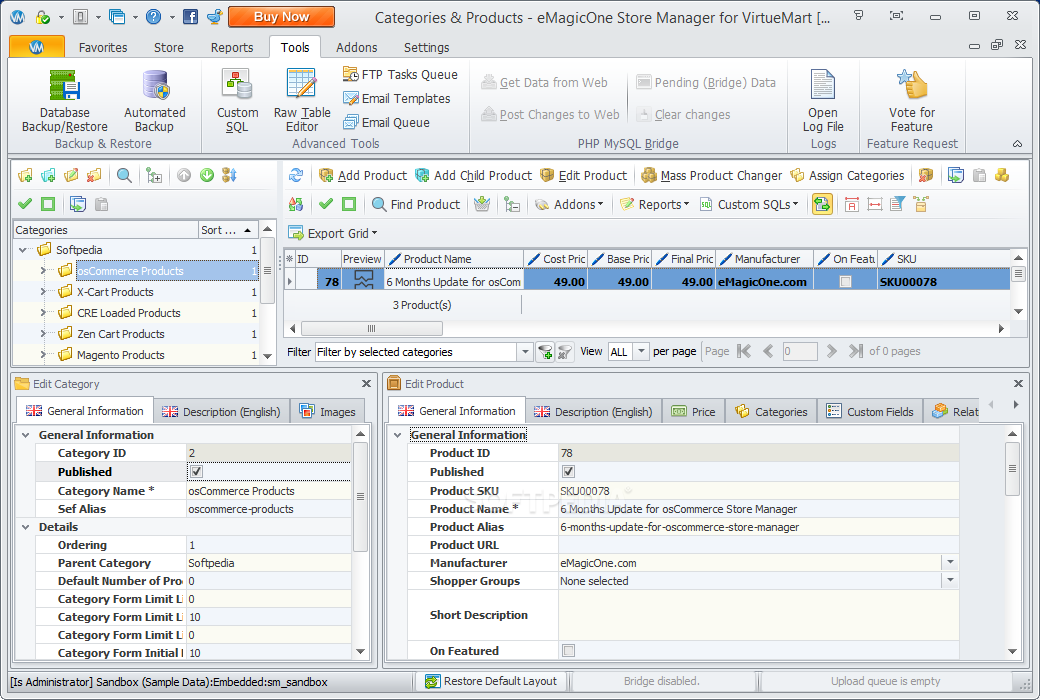Click Edit Product toolbar button

pos(583,175)
